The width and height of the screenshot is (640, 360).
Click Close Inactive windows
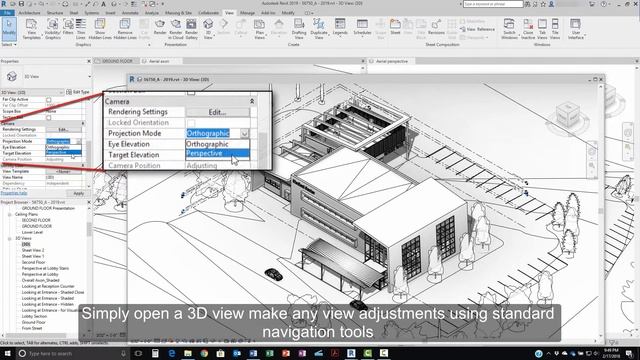528,29
